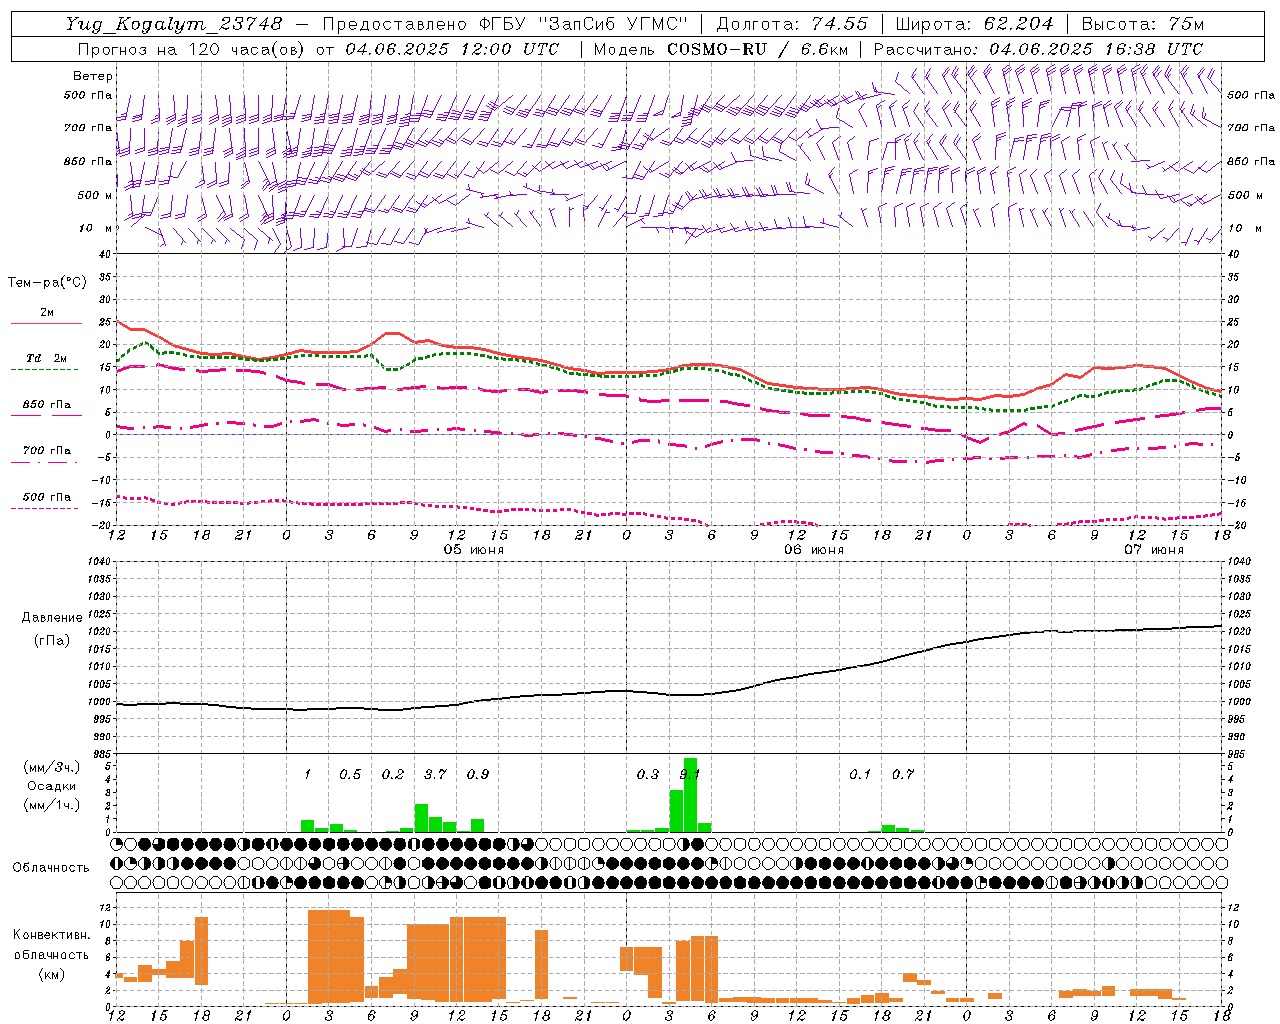The image size is (1280, 1024).
Task: Click the '0.7' three-hour precipitation value
Action: point(903,774)
